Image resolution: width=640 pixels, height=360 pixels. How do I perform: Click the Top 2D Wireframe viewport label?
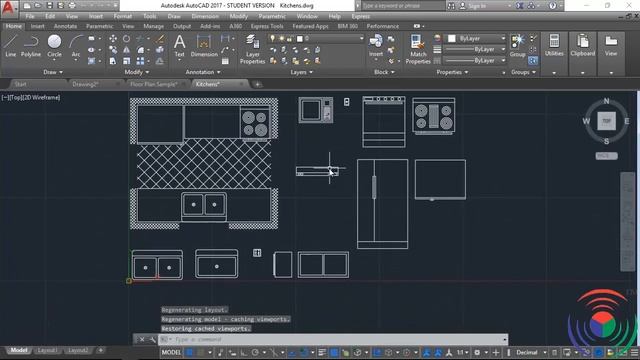click(x=31, y=97)
